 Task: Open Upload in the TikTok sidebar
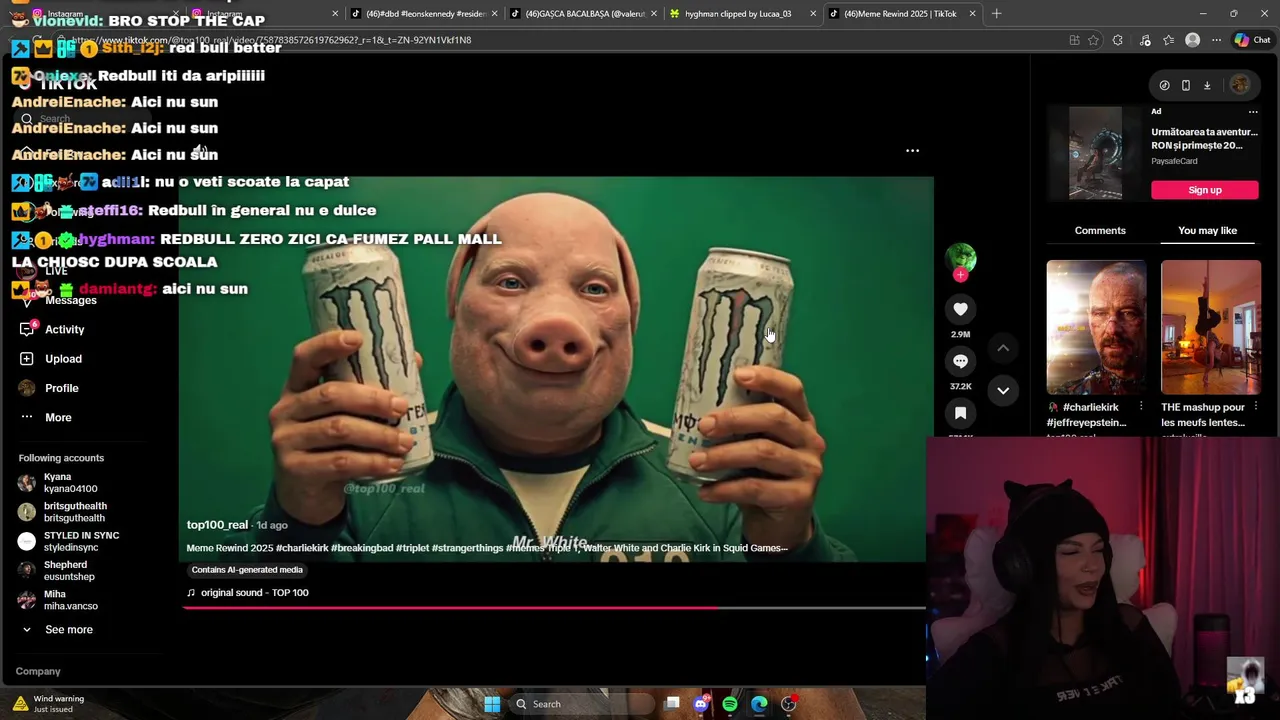(x=50, y=359)
